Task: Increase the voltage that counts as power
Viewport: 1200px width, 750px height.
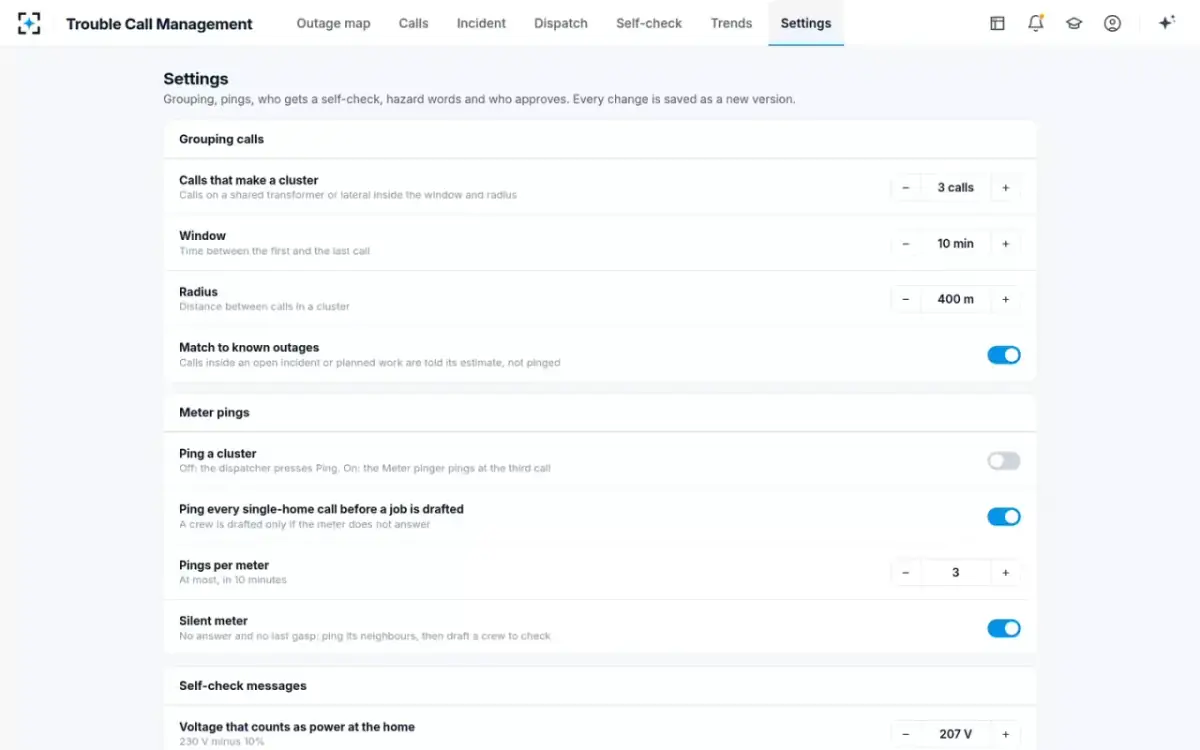Action: tap(1005, 734)
